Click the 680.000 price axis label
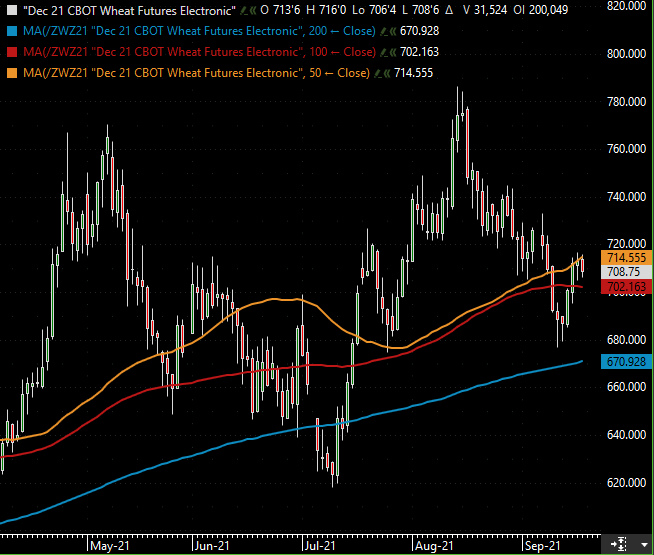This screenshot has height=555, width=654. (x=626, y=340)
